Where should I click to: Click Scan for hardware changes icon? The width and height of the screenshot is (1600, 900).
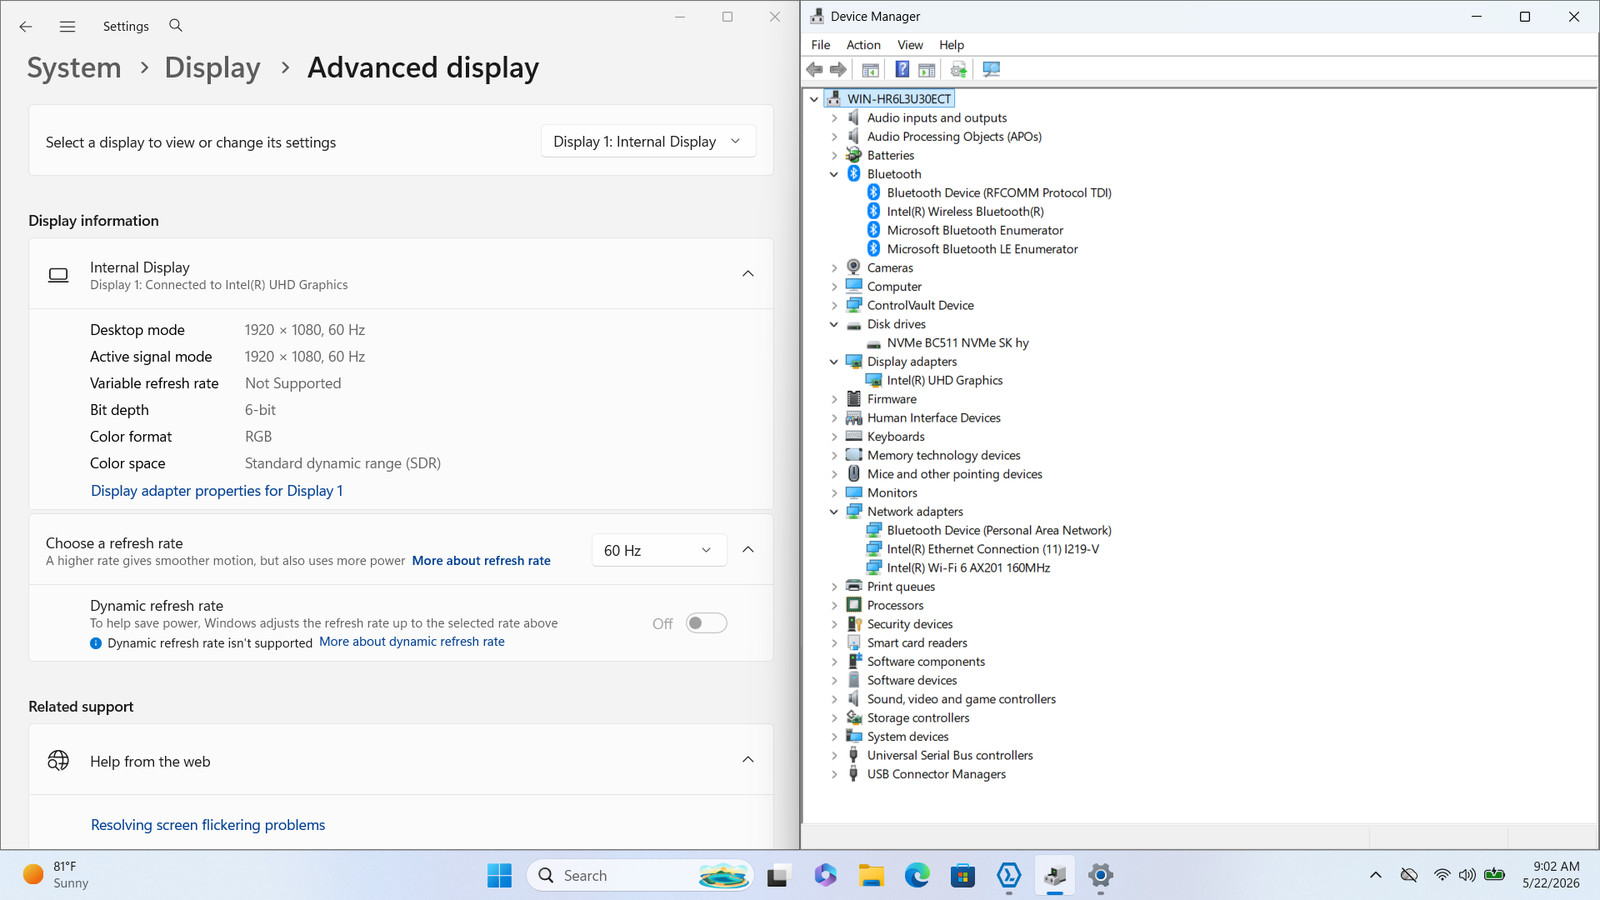[x=991, y=69]
